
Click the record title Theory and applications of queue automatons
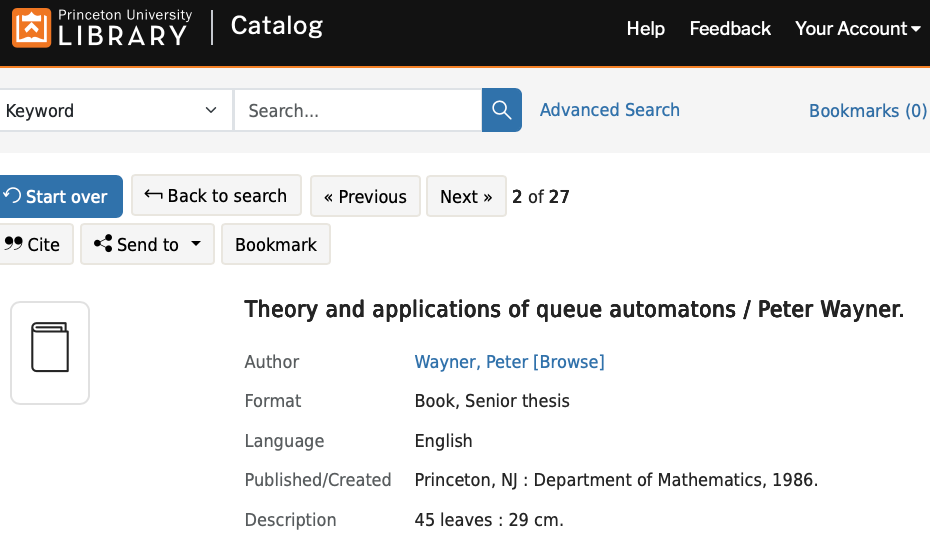click(x=574, y=310)
